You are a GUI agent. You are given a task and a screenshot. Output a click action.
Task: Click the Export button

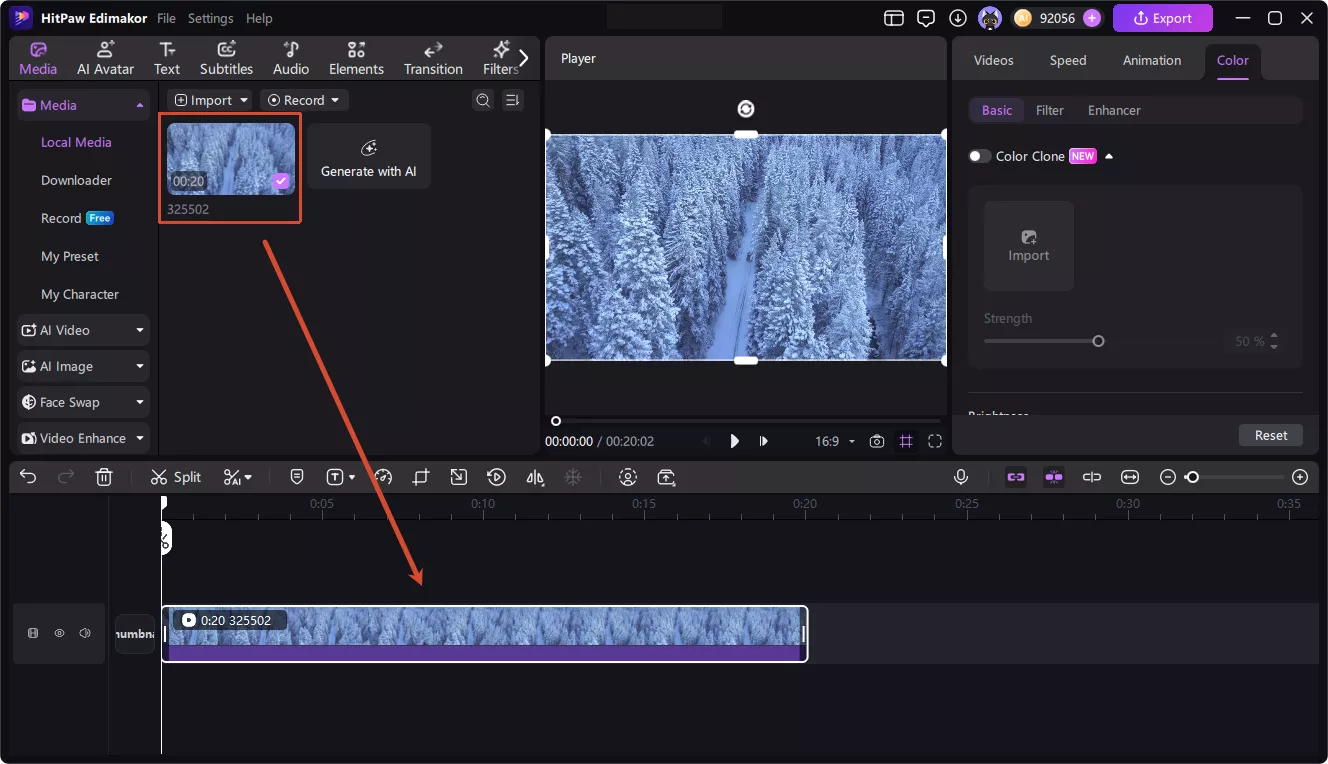[1163, 18]
